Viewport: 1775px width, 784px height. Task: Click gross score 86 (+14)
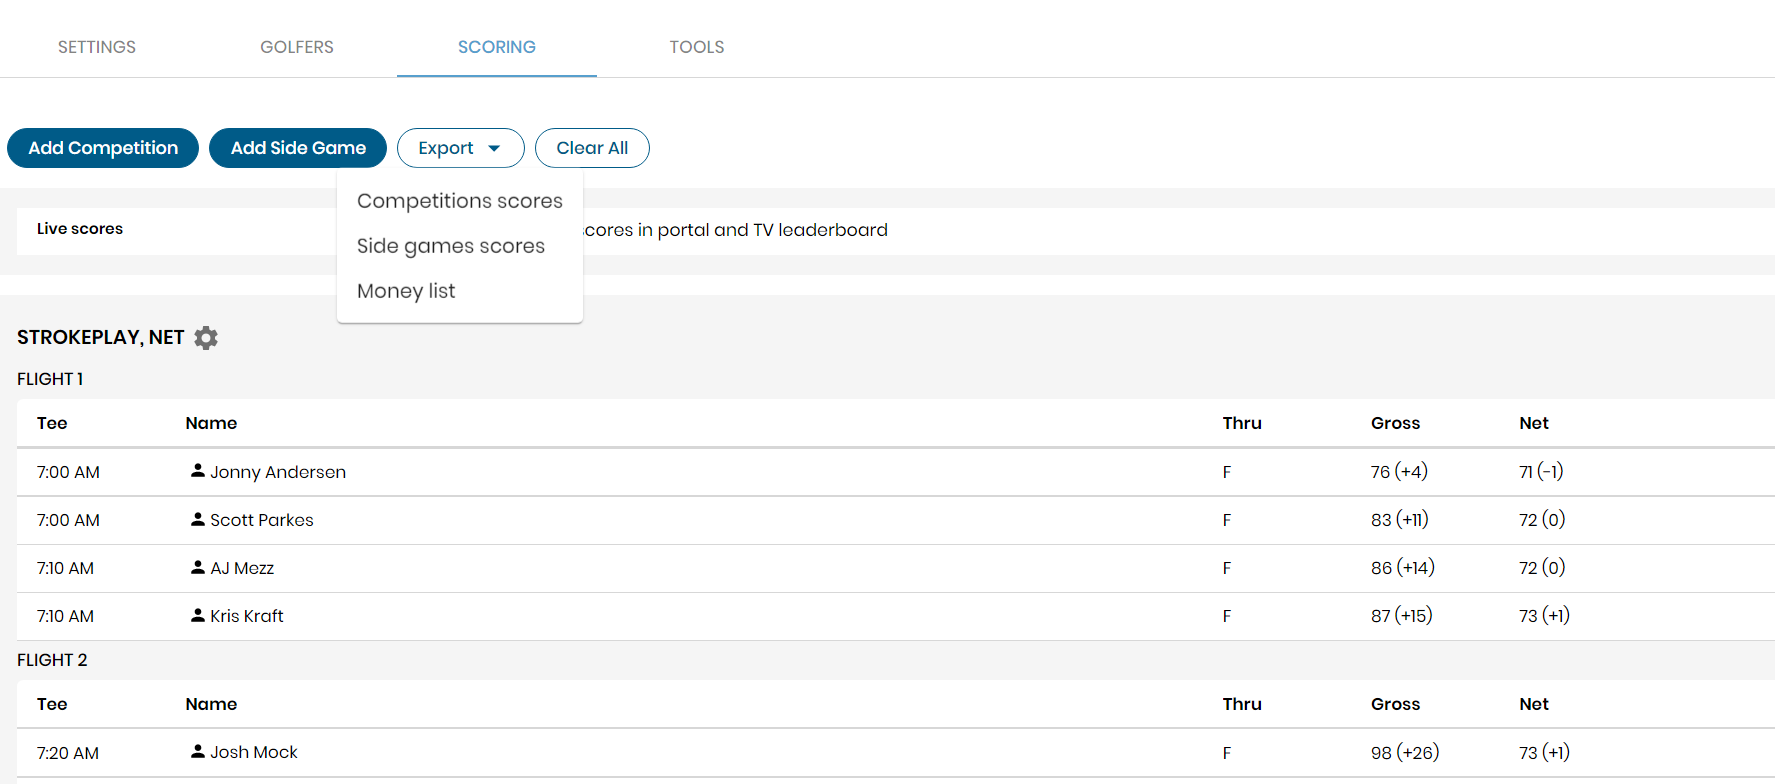[1403, 567]
